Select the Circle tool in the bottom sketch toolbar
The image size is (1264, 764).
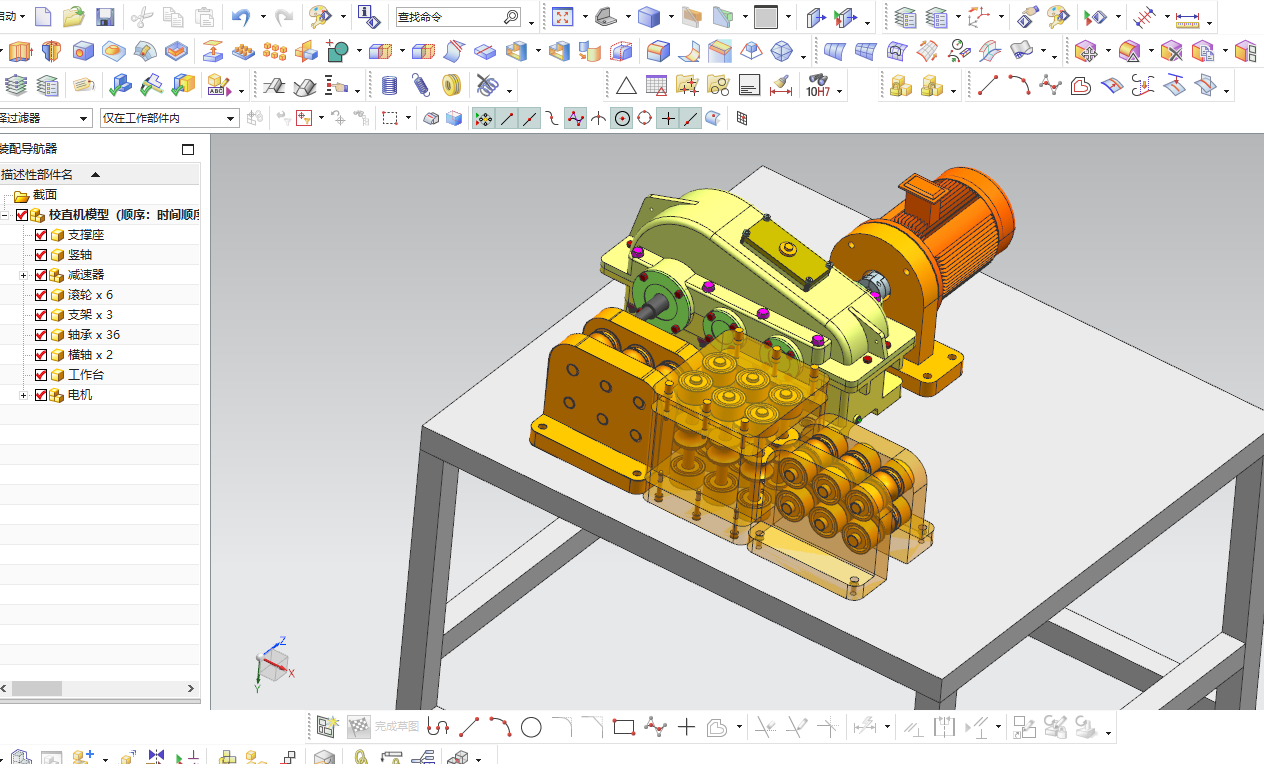tap(531, 727)
